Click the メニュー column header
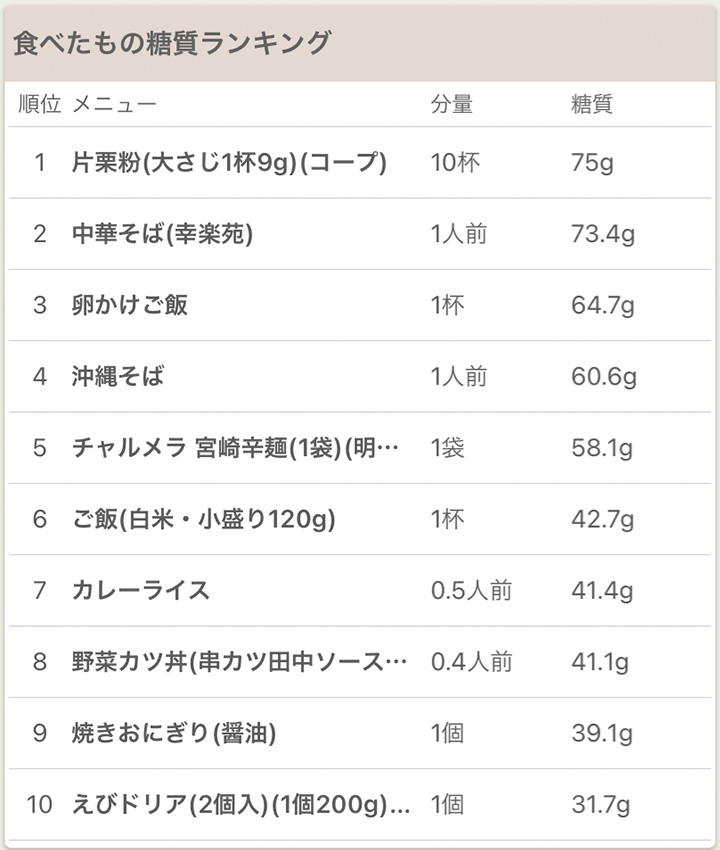Viewport: 720px width, 850px height. (114, 104)
